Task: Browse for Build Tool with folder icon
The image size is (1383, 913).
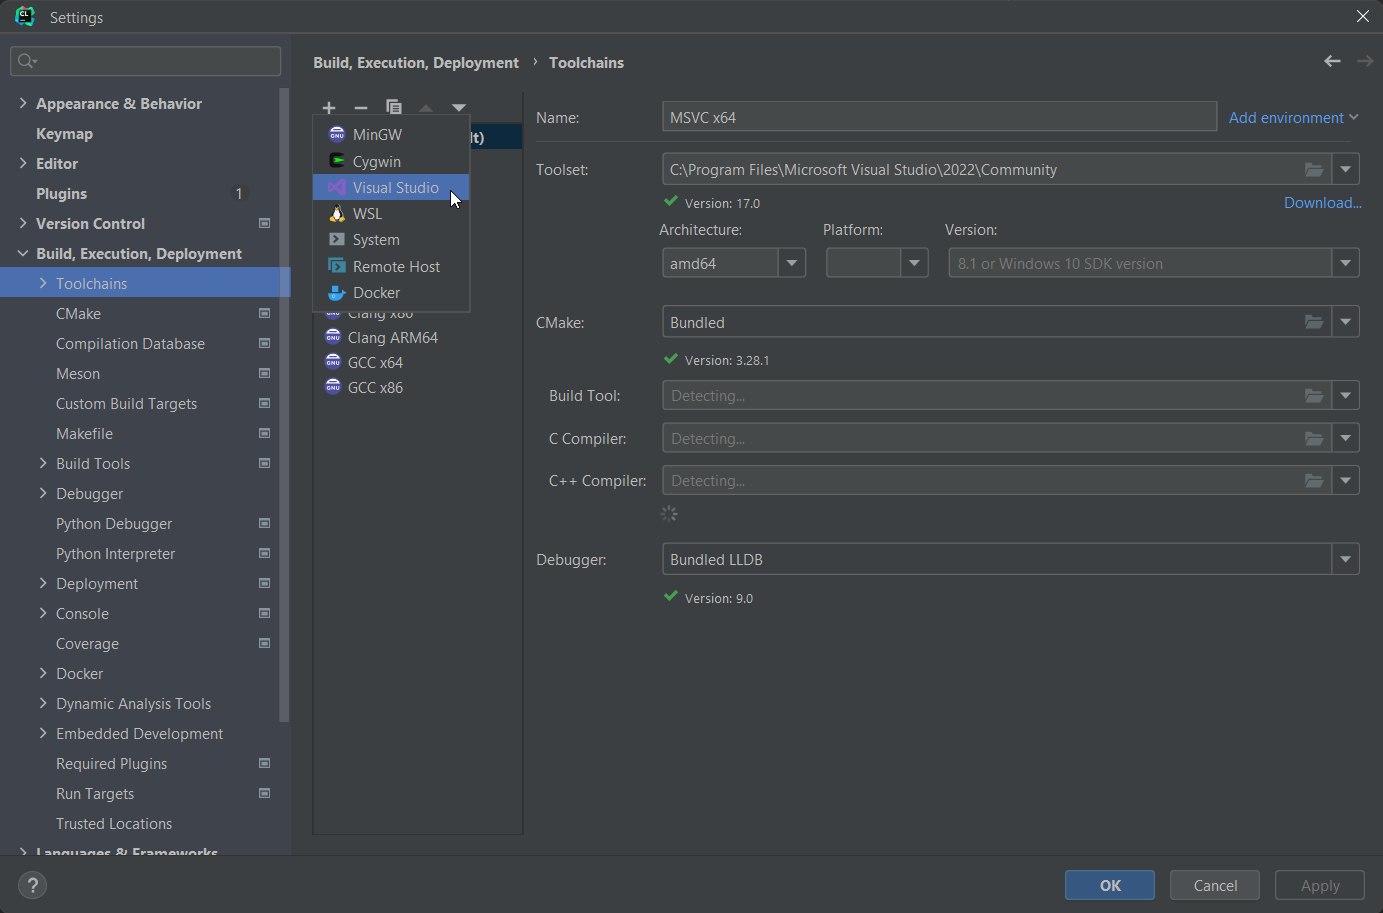Action: 1314,395
